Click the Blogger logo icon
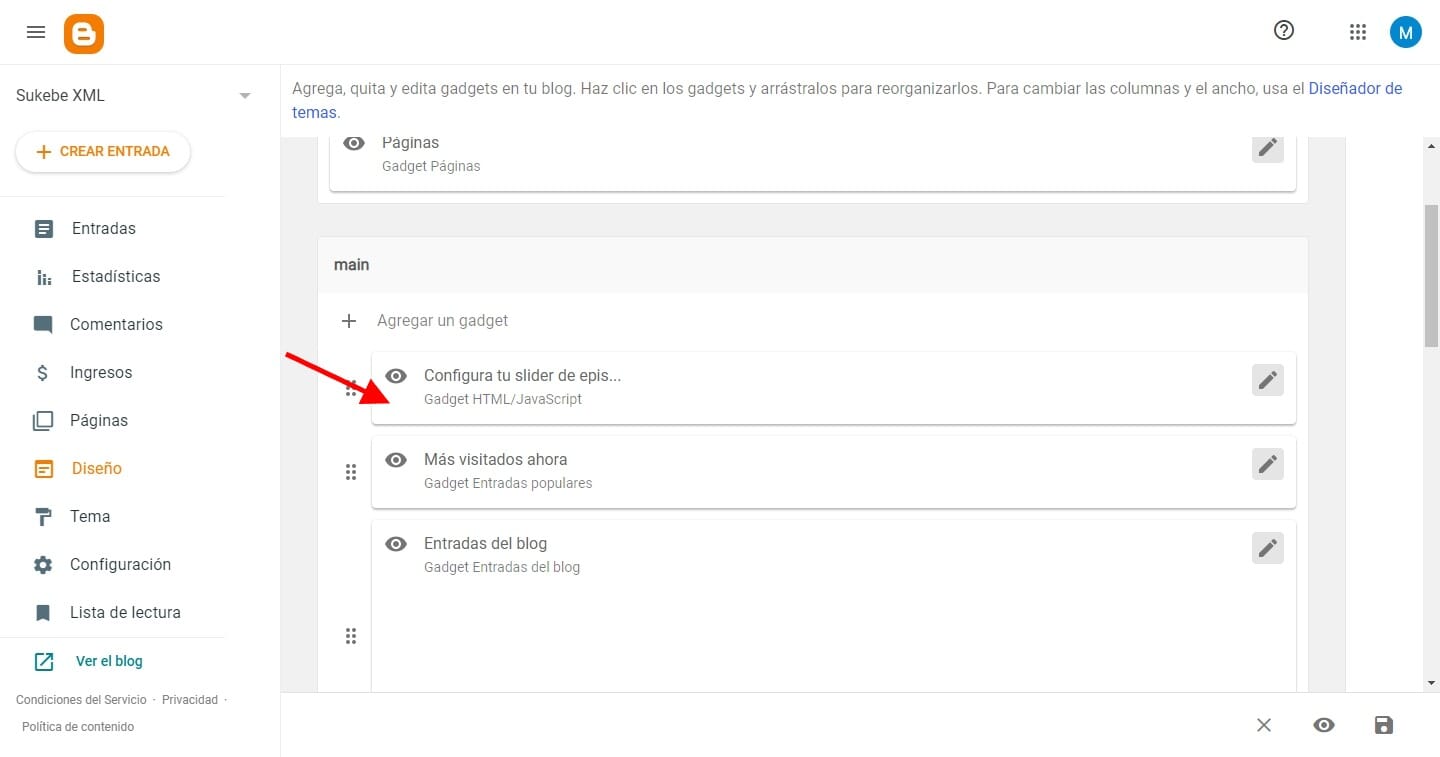The height and width of the screenshot is (757, 1440). (x=84, y=34)
